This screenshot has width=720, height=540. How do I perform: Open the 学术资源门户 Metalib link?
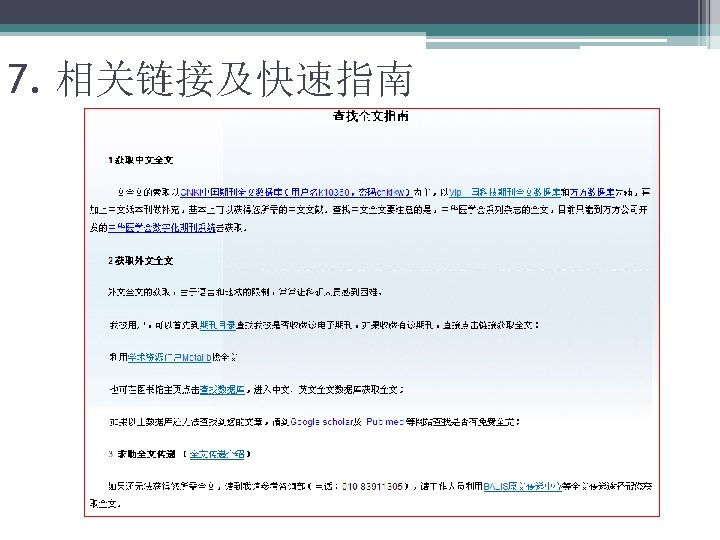point(169,357)
